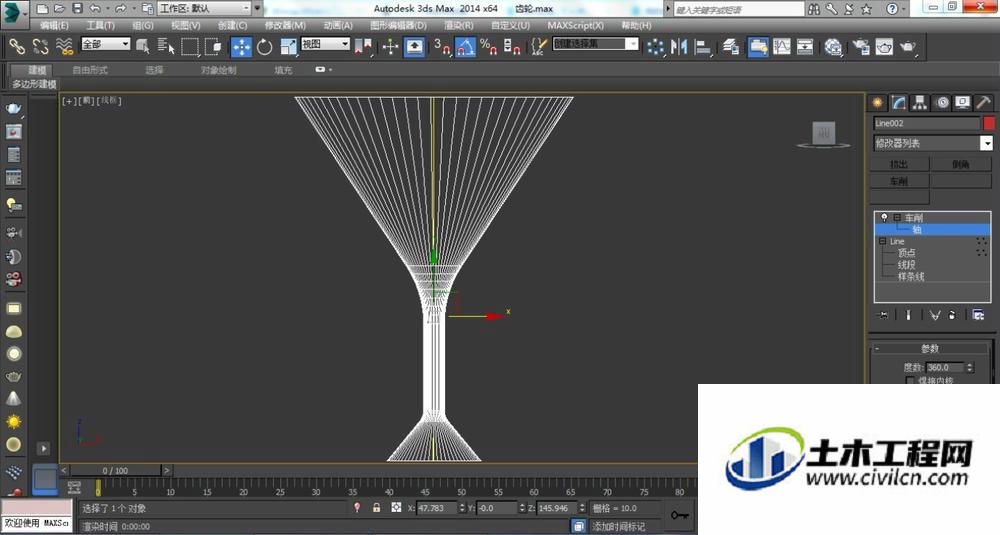1000x535 pixels.
Task: Click the X coordinate field 47.783
Action: (x=437, y=508)
